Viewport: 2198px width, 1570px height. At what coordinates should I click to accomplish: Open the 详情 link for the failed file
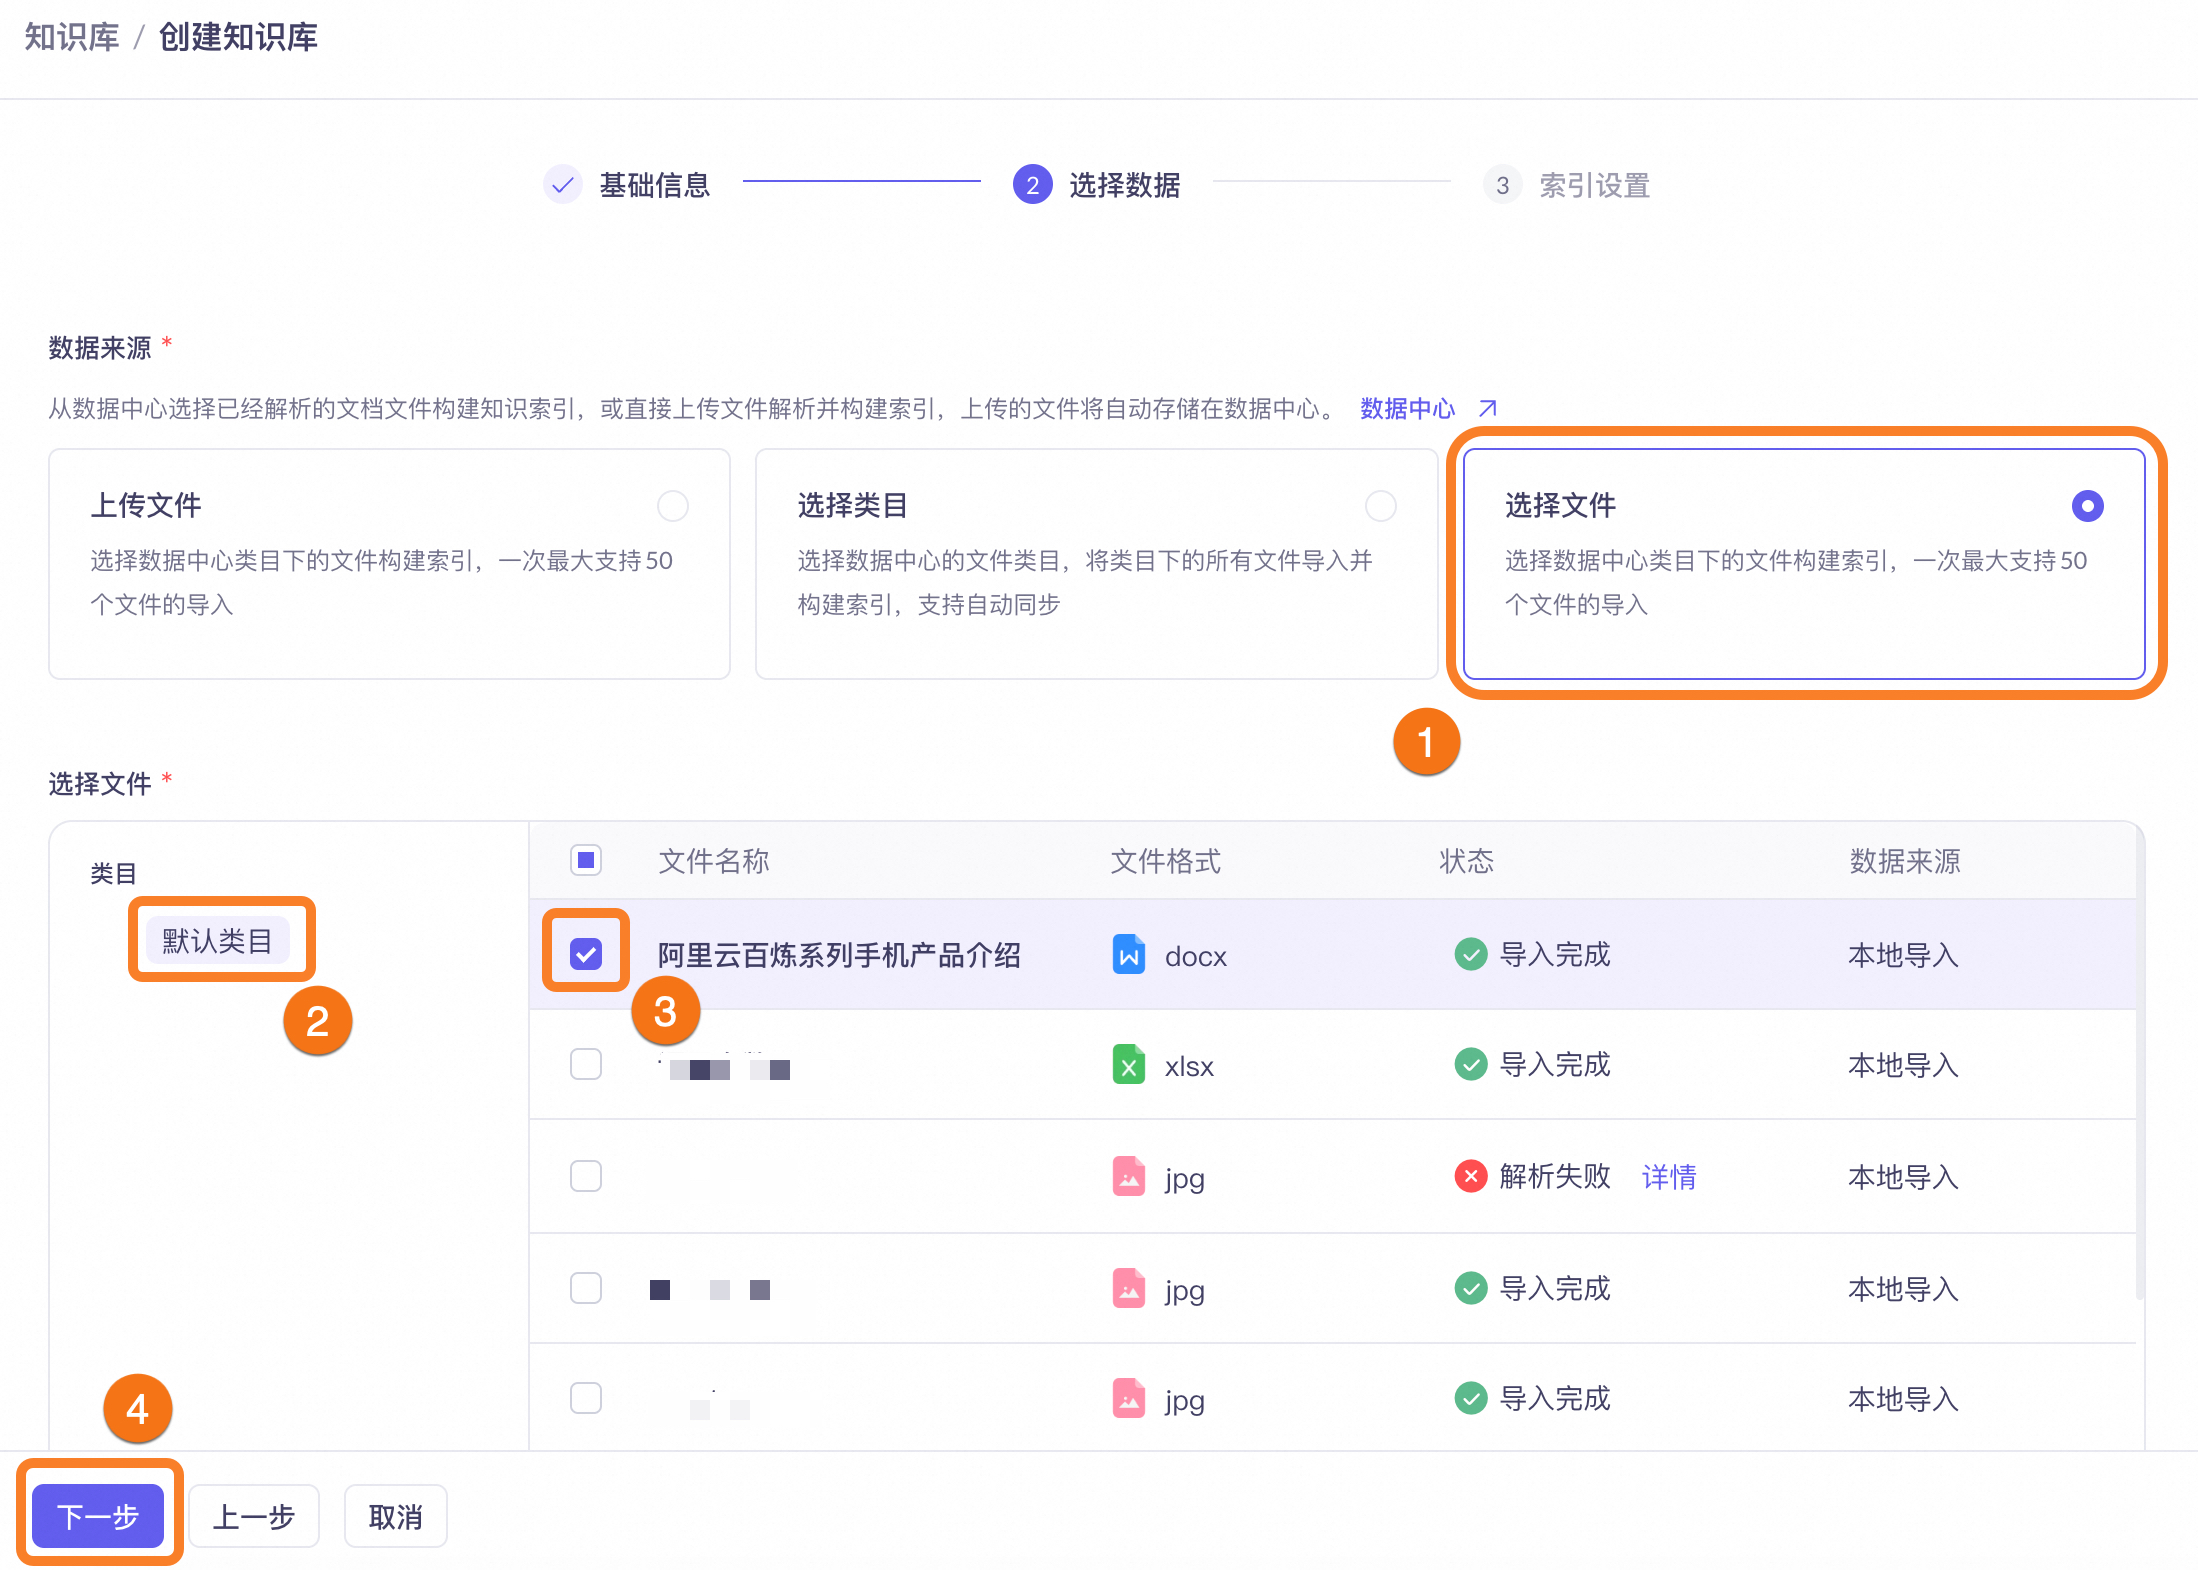(1668, 1177)
